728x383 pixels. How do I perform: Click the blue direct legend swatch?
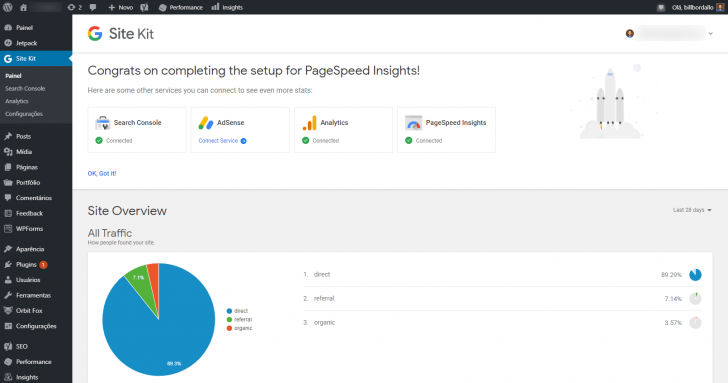click(229, 311)
